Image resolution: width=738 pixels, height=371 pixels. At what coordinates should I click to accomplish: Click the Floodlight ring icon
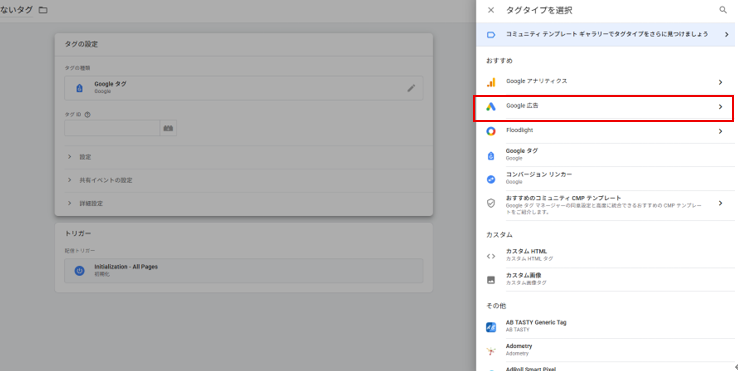(x=491, y=131)
